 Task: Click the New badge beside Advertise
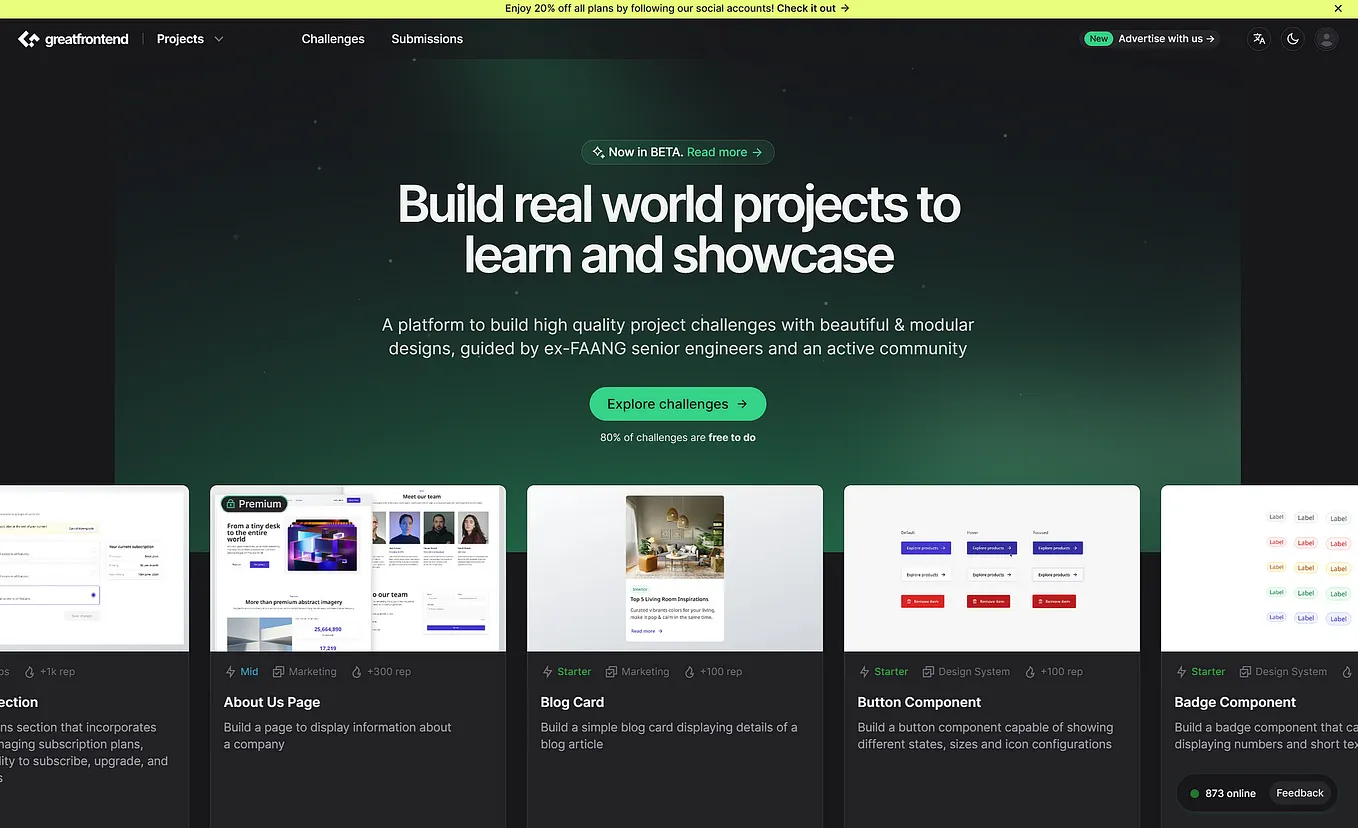click(1099, 39)
